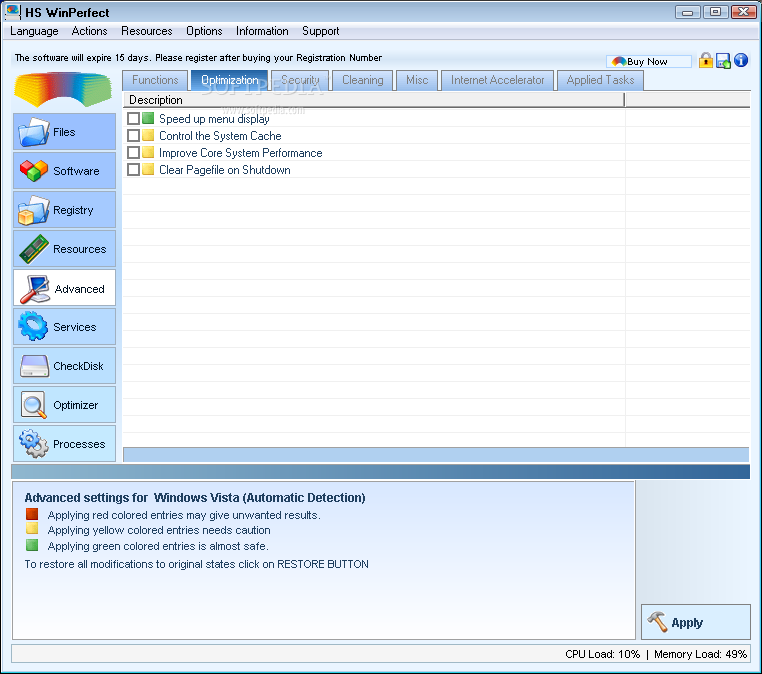Click the green marker beside Speed up menu display
The height and width of the screenshot is (674, 762).
point(148,118)
